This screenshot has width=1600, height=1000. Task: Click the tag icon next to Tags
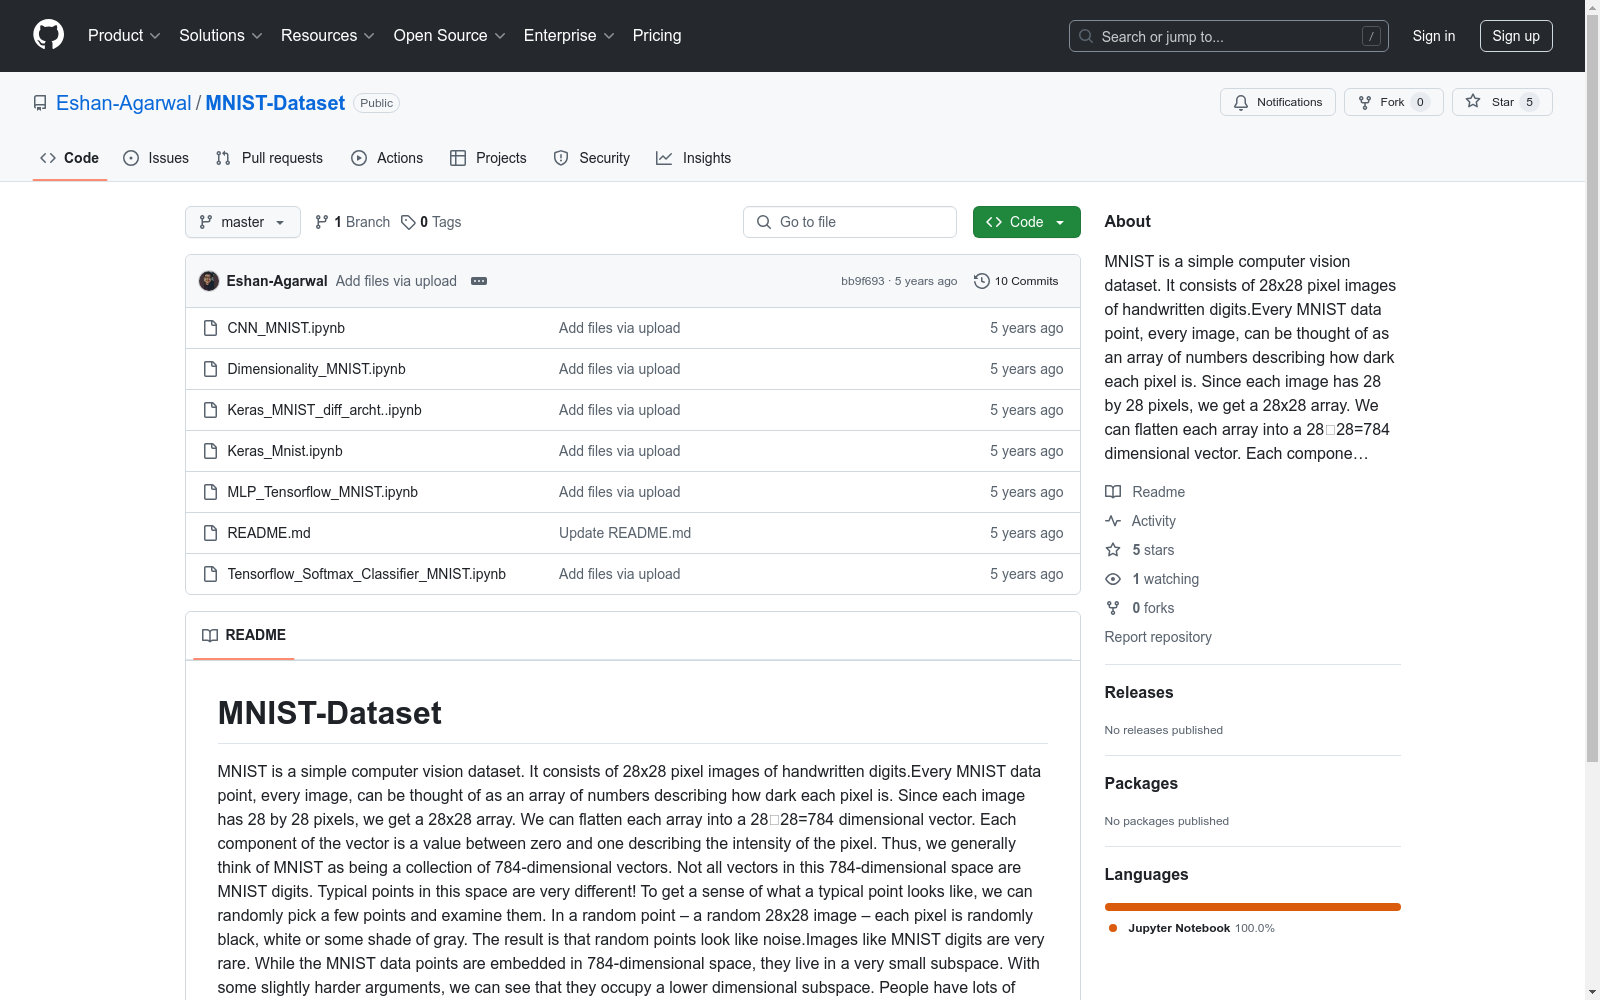click(408, 222)
